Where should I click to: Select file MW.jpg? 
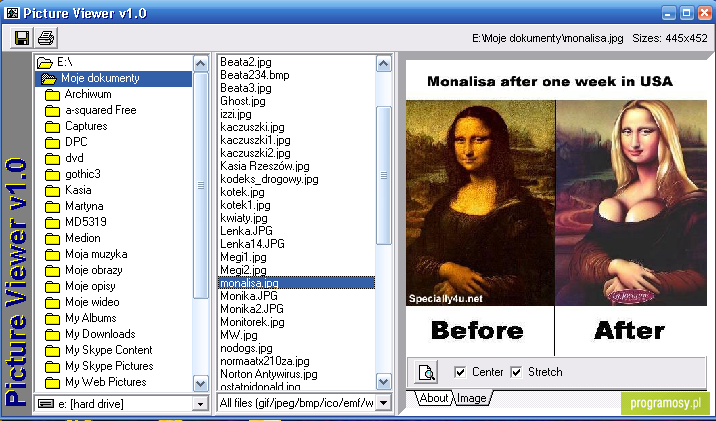[238, 335]
